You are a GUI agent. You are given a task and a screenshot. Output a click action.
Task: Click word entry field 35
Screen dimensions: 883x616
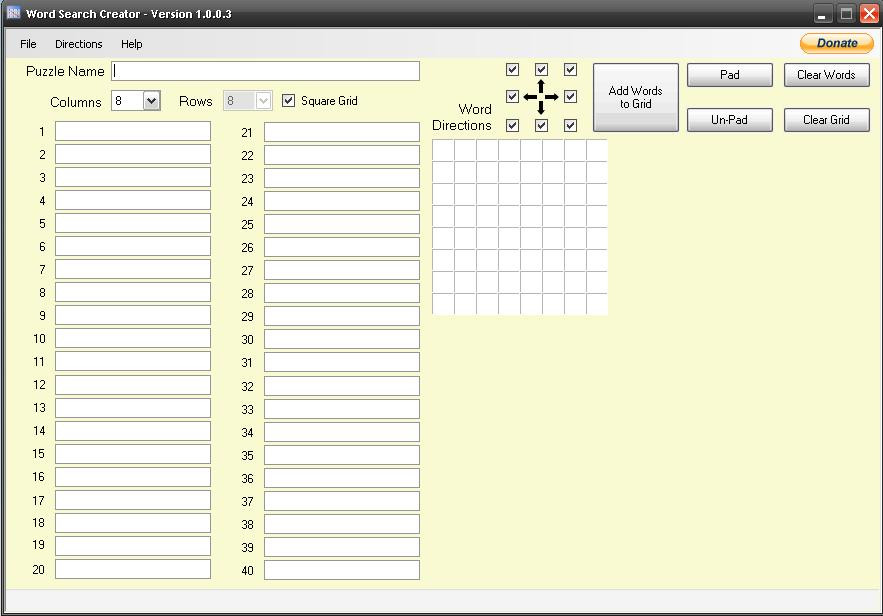(342, 455)
